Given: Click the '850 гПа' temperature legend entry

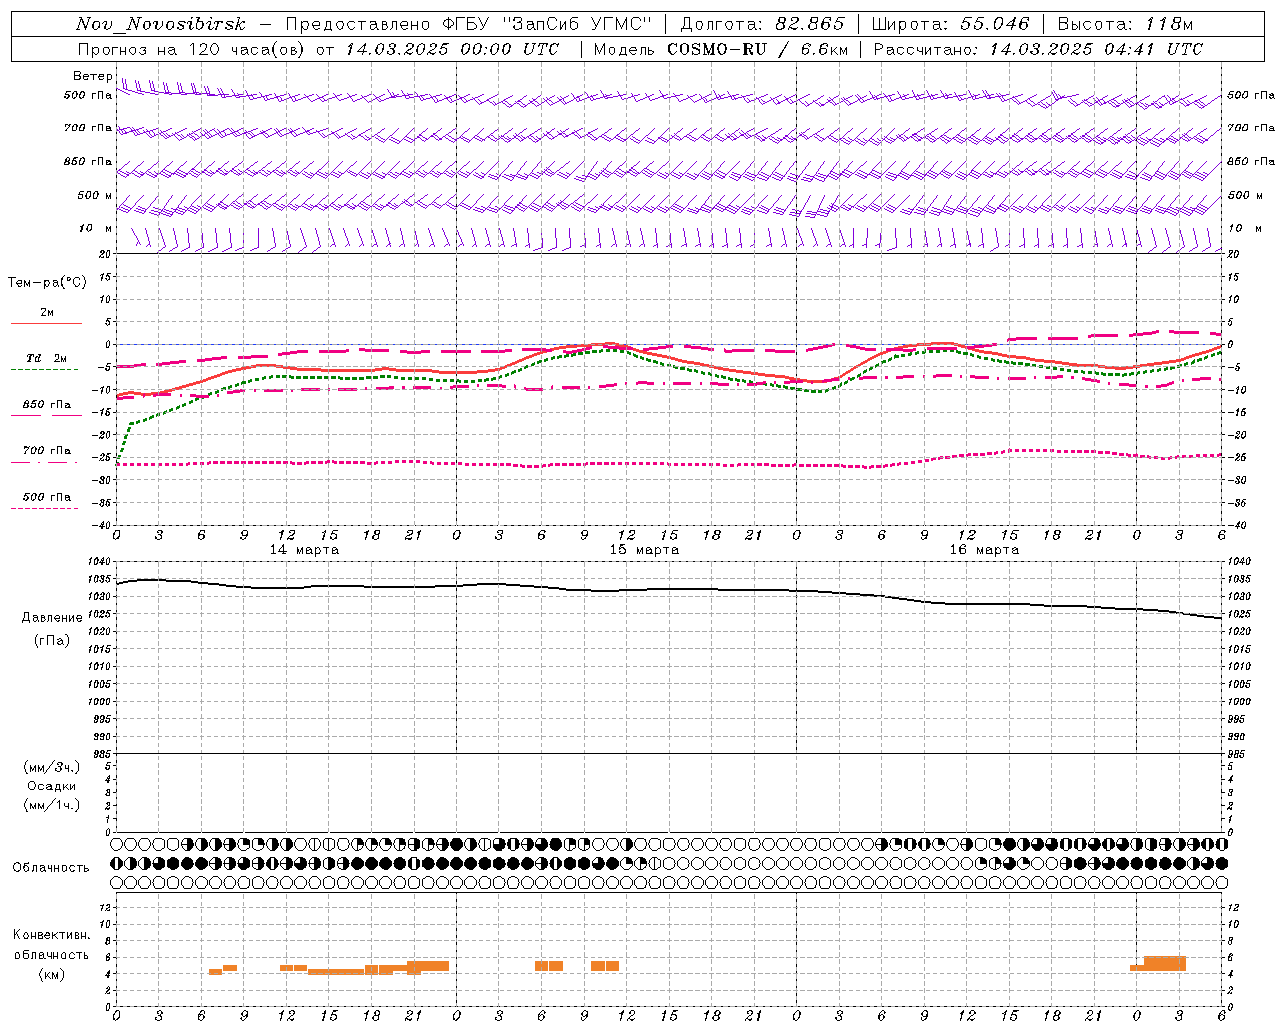Looking at the screenshot, I should (x=46, y=404).
